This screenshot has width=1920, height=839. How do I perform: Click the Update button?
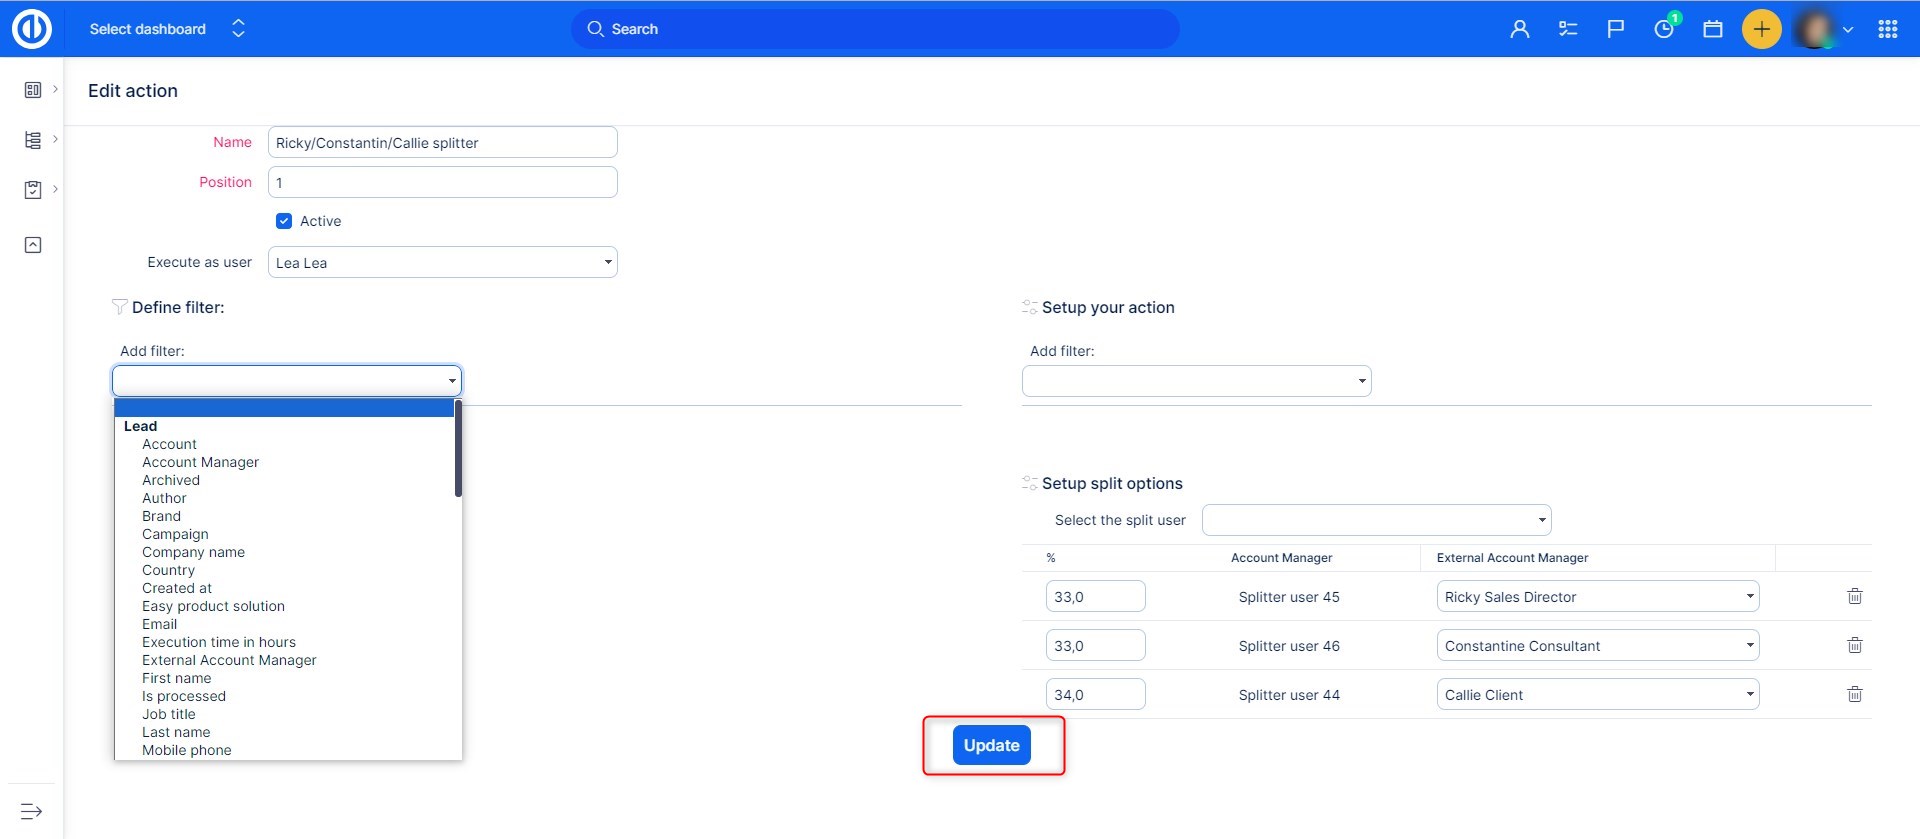point(991,745)
